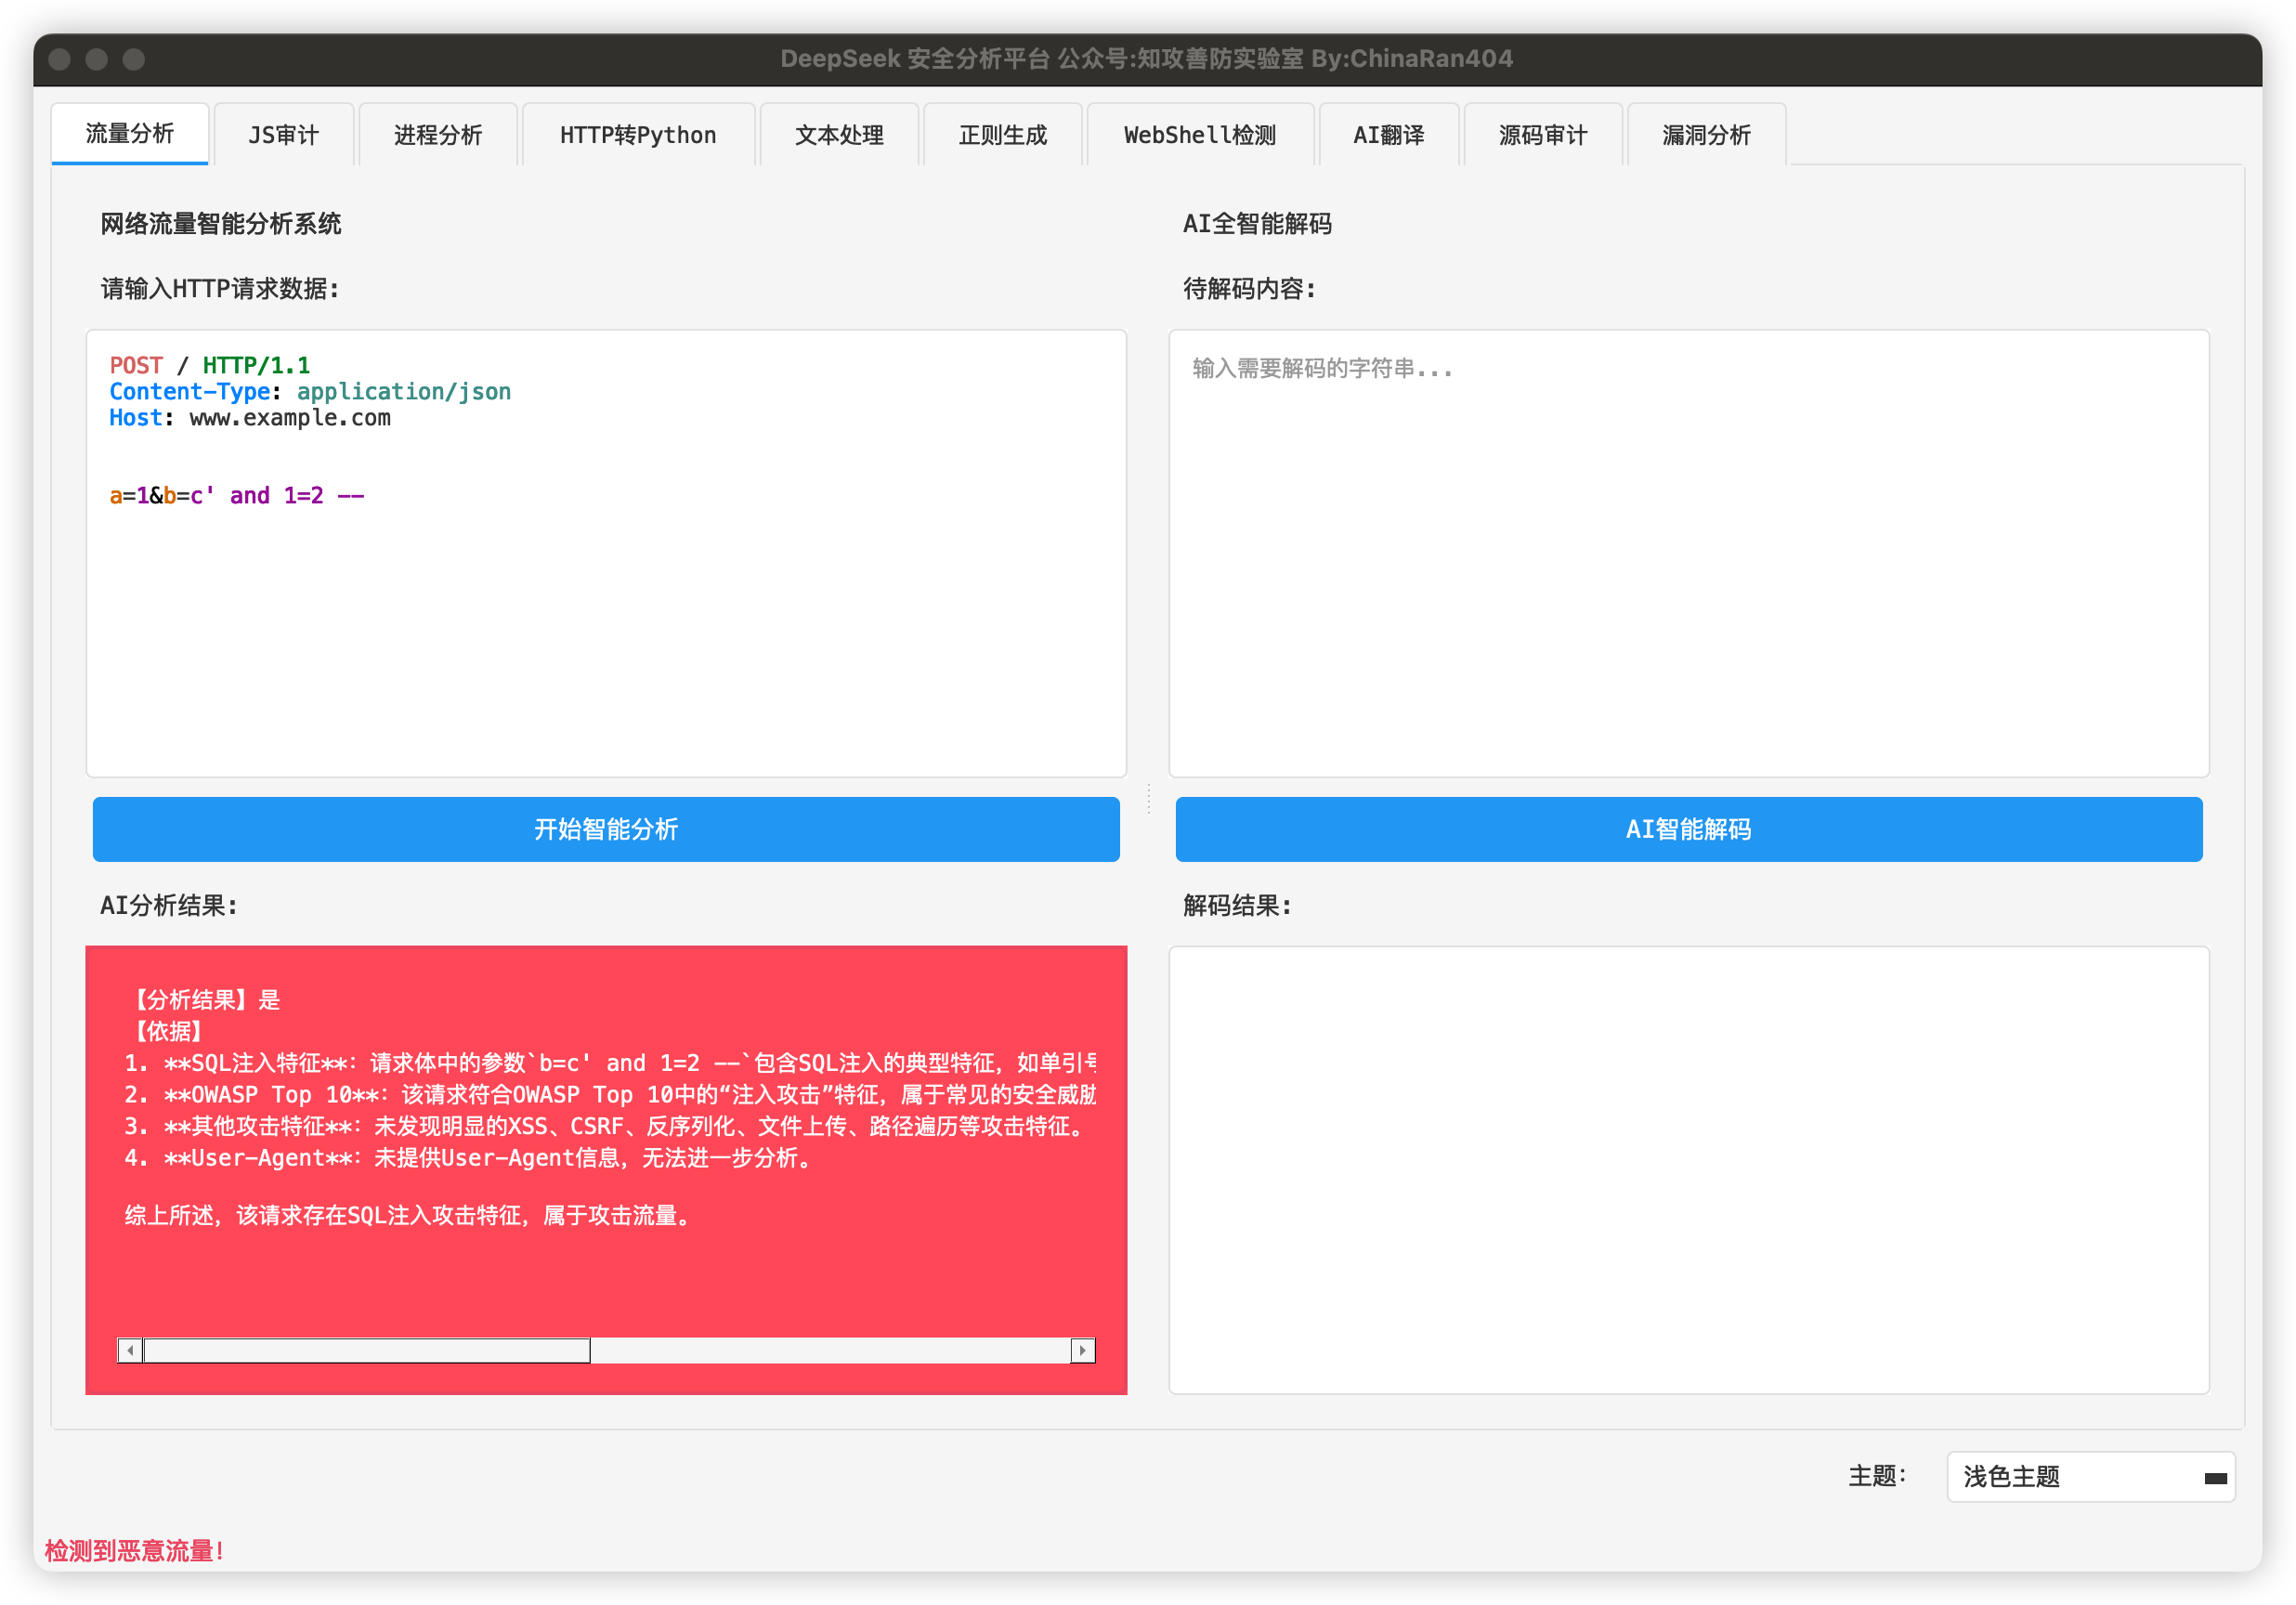Click the 解码结果 output area
2296x1605 pixels.
(x=1688, y=1169)
